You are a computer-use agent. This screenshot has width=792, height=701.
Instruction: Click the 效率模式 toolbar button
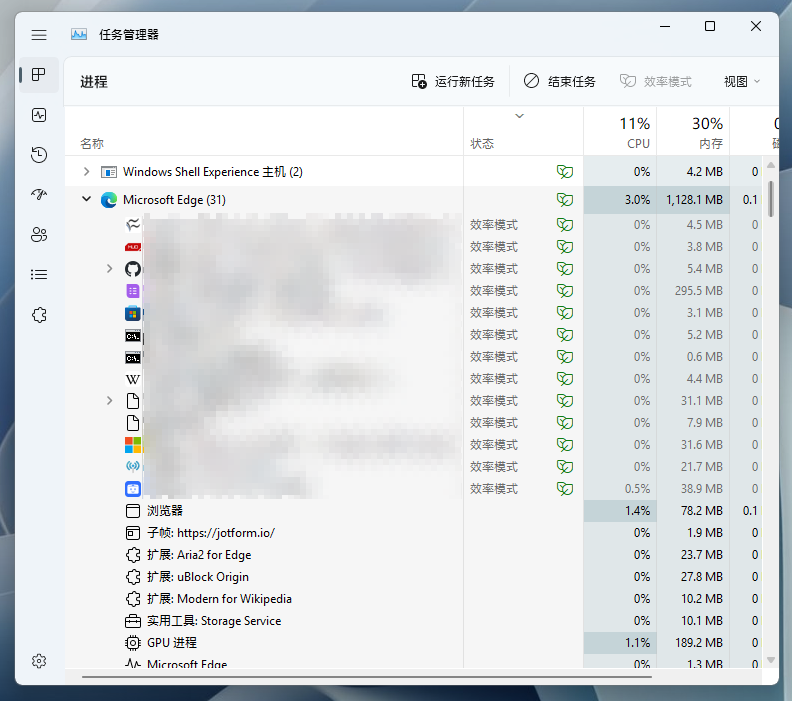[x=656, y=81]
